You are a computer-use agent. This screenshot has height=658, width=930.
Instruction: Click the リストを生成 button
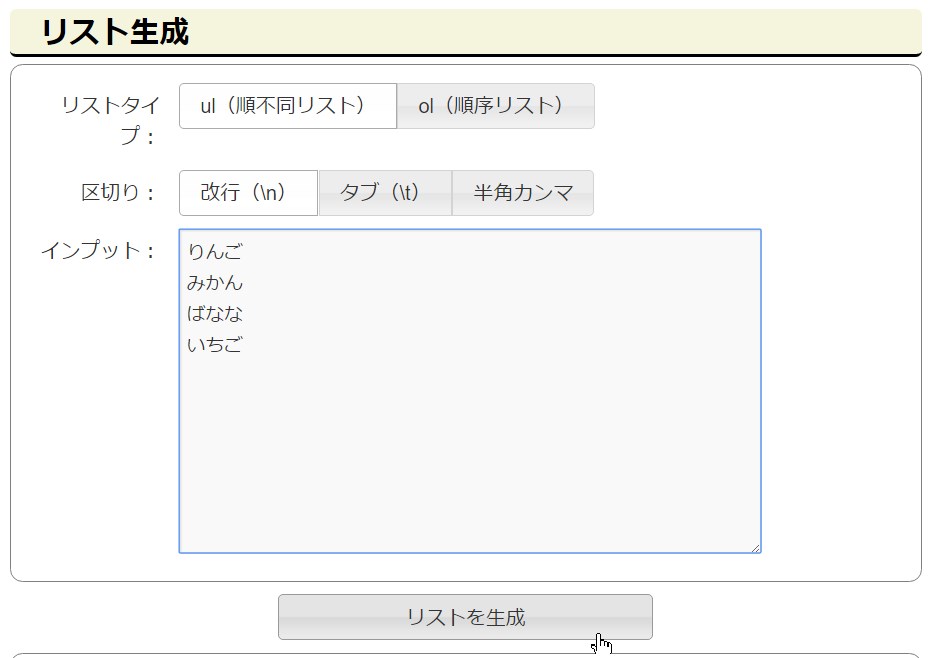pyautogui.click(x=466, y=617)
